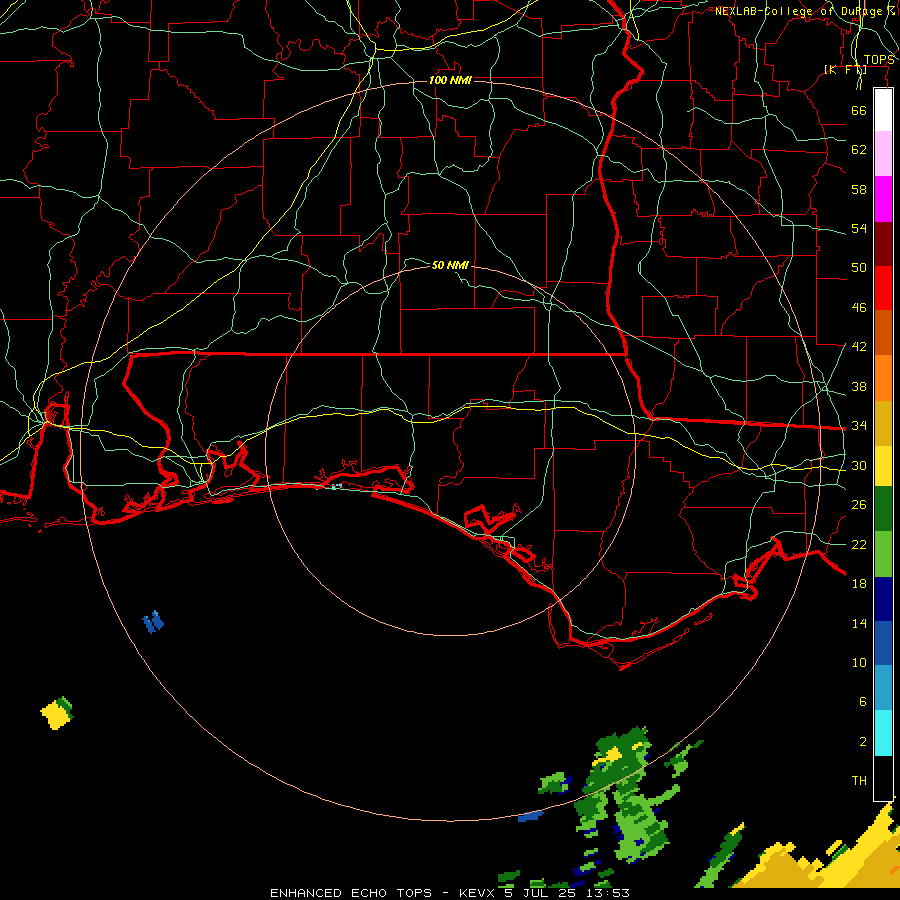Click the legend value '50'
This screenshot has width=900, height=900.
tap(859, 267)
